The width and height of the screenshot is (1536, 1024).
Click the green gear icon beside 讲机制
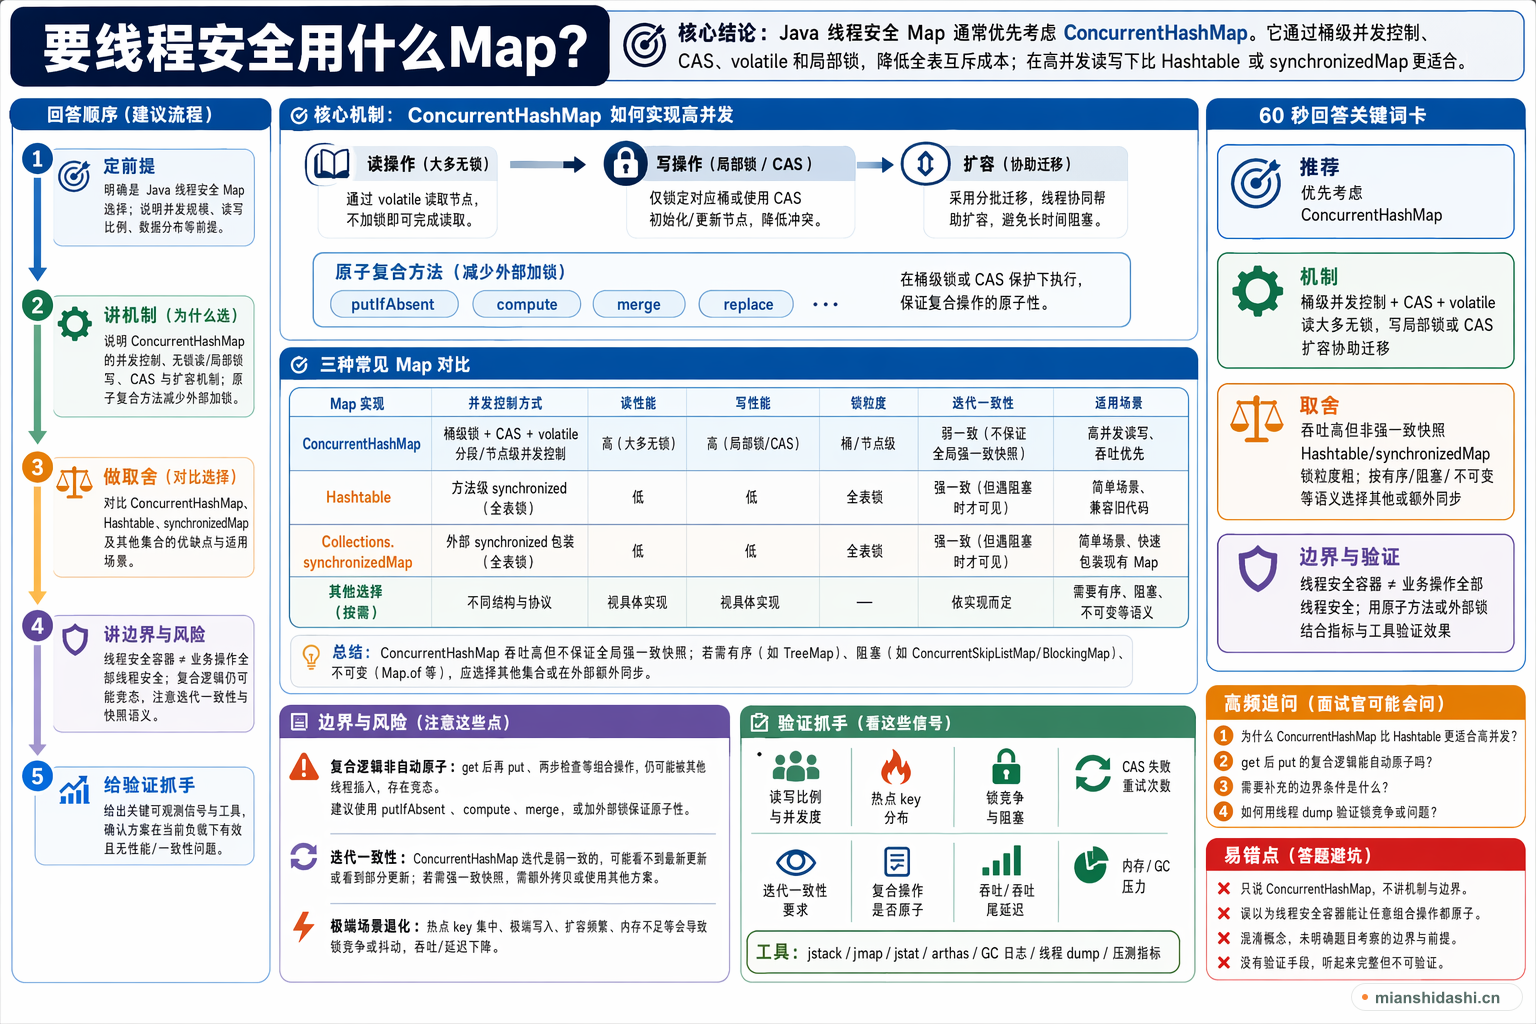click(75, 324)
